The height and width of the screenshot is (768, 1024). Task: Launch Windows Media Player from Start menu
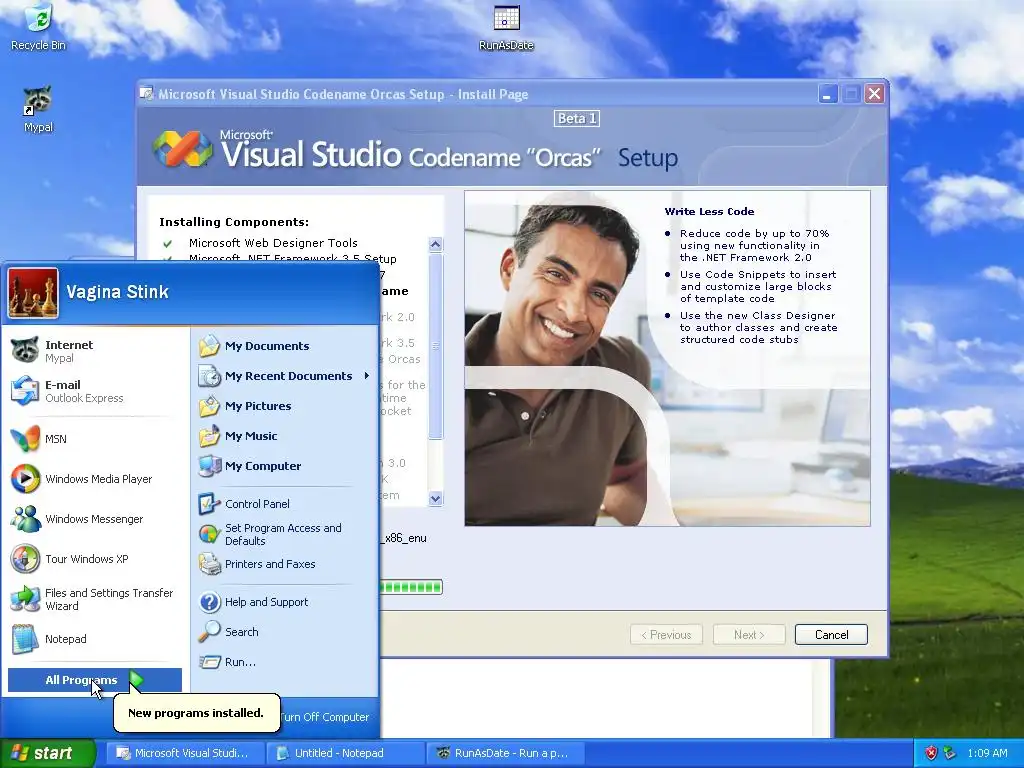tap(94, 479)
